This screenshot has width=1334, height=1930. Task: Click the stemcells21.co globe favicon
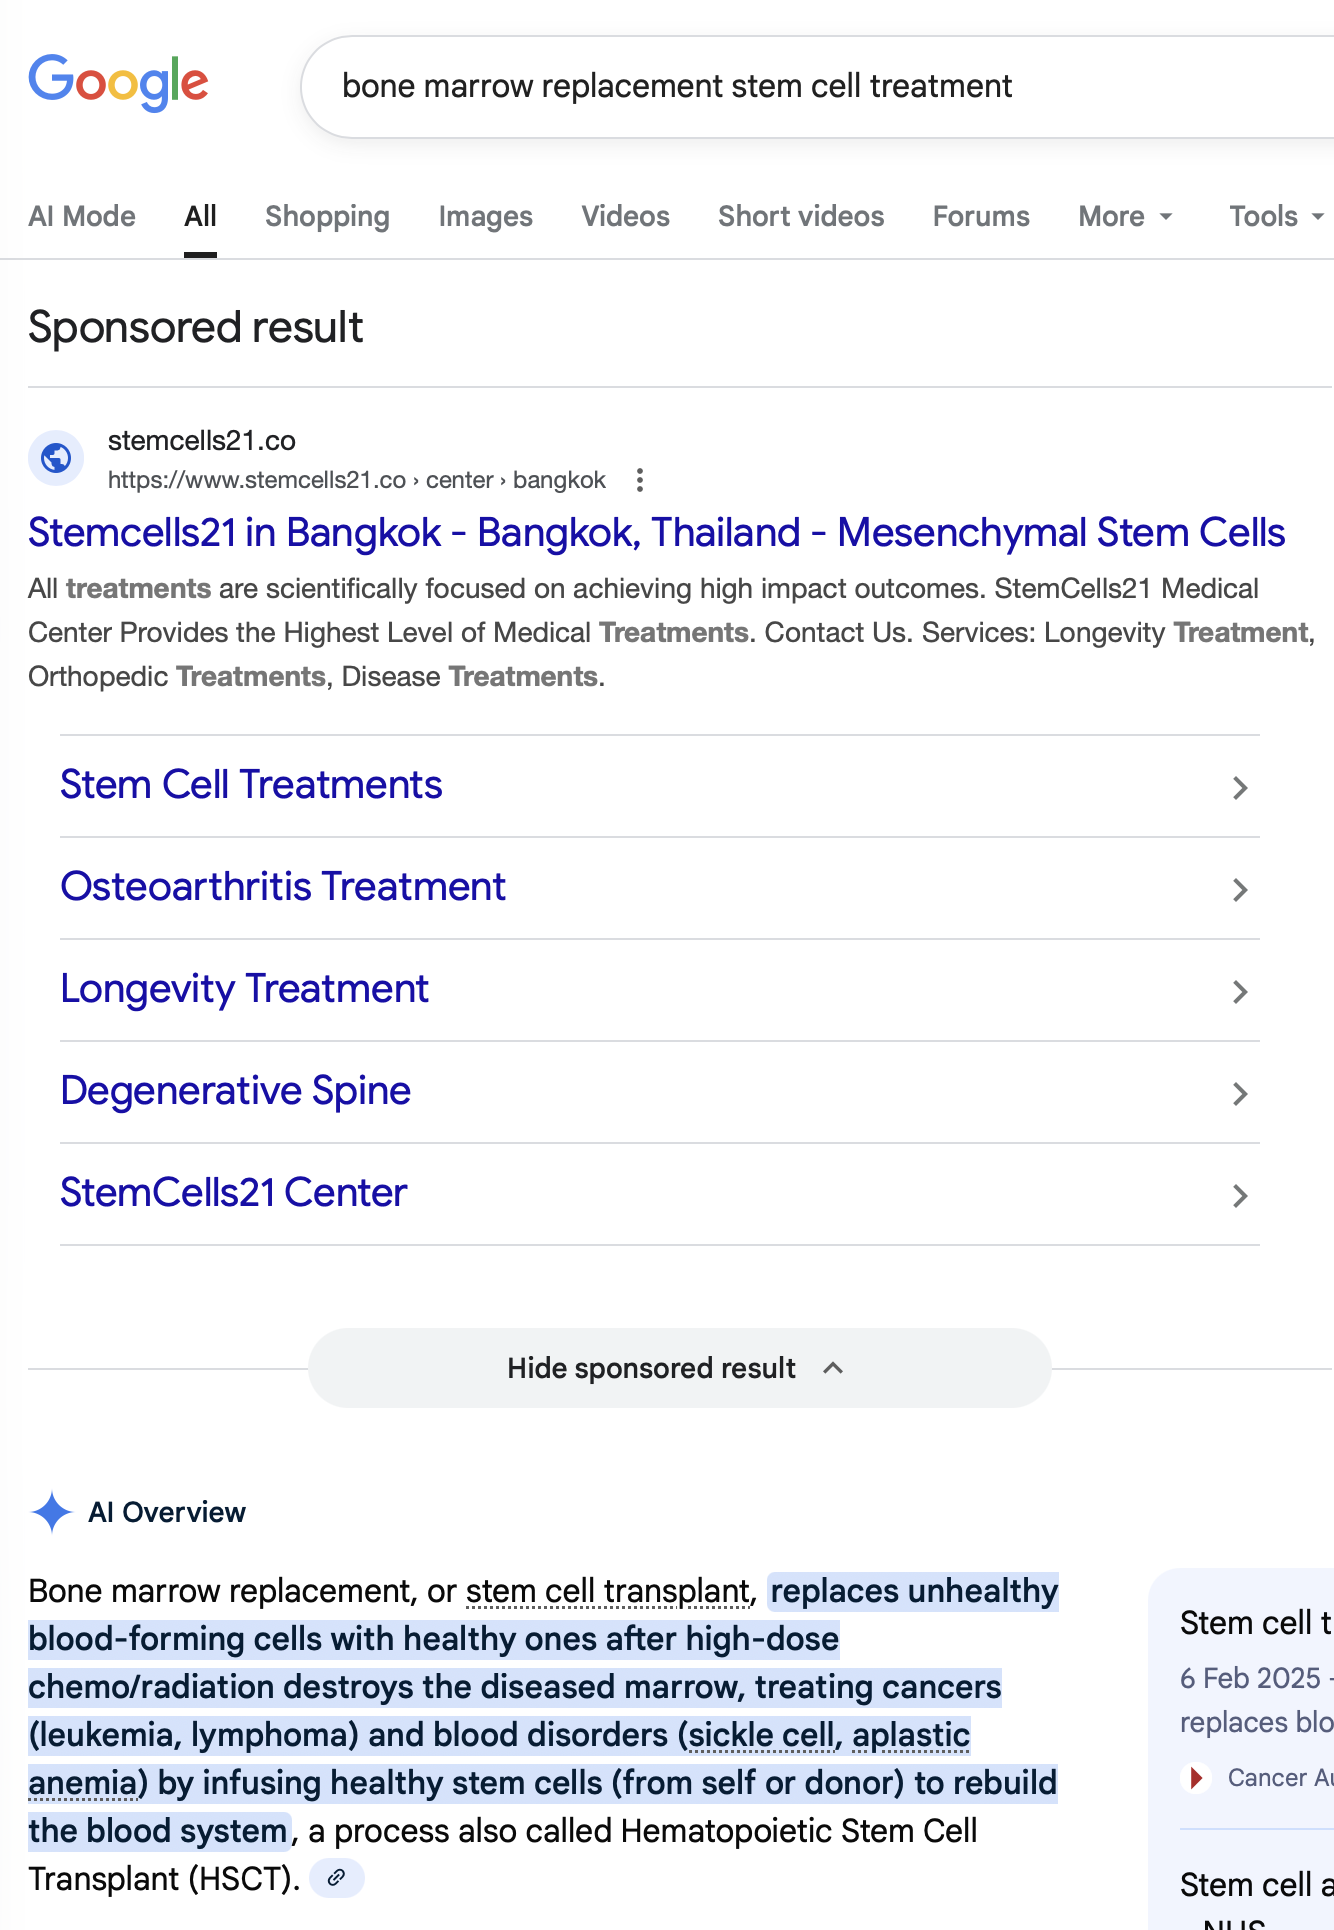[x=56, y=458]
